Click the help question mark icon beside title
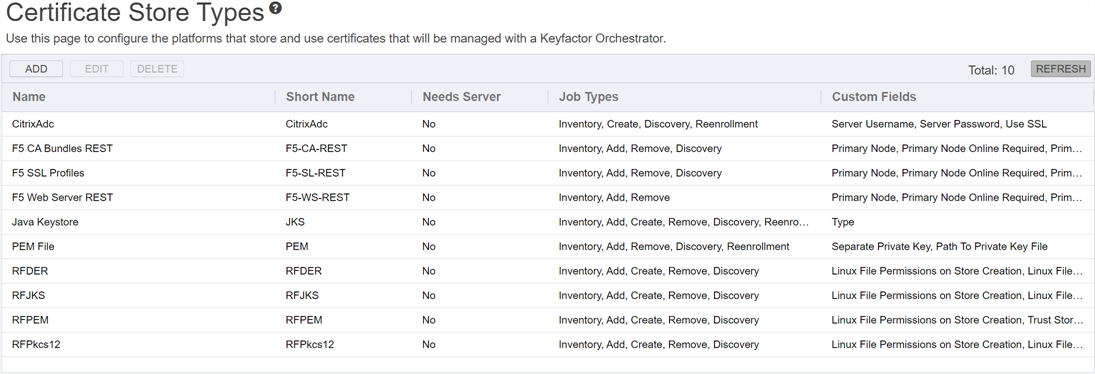Screen dimensions: 1095x374 276,8
